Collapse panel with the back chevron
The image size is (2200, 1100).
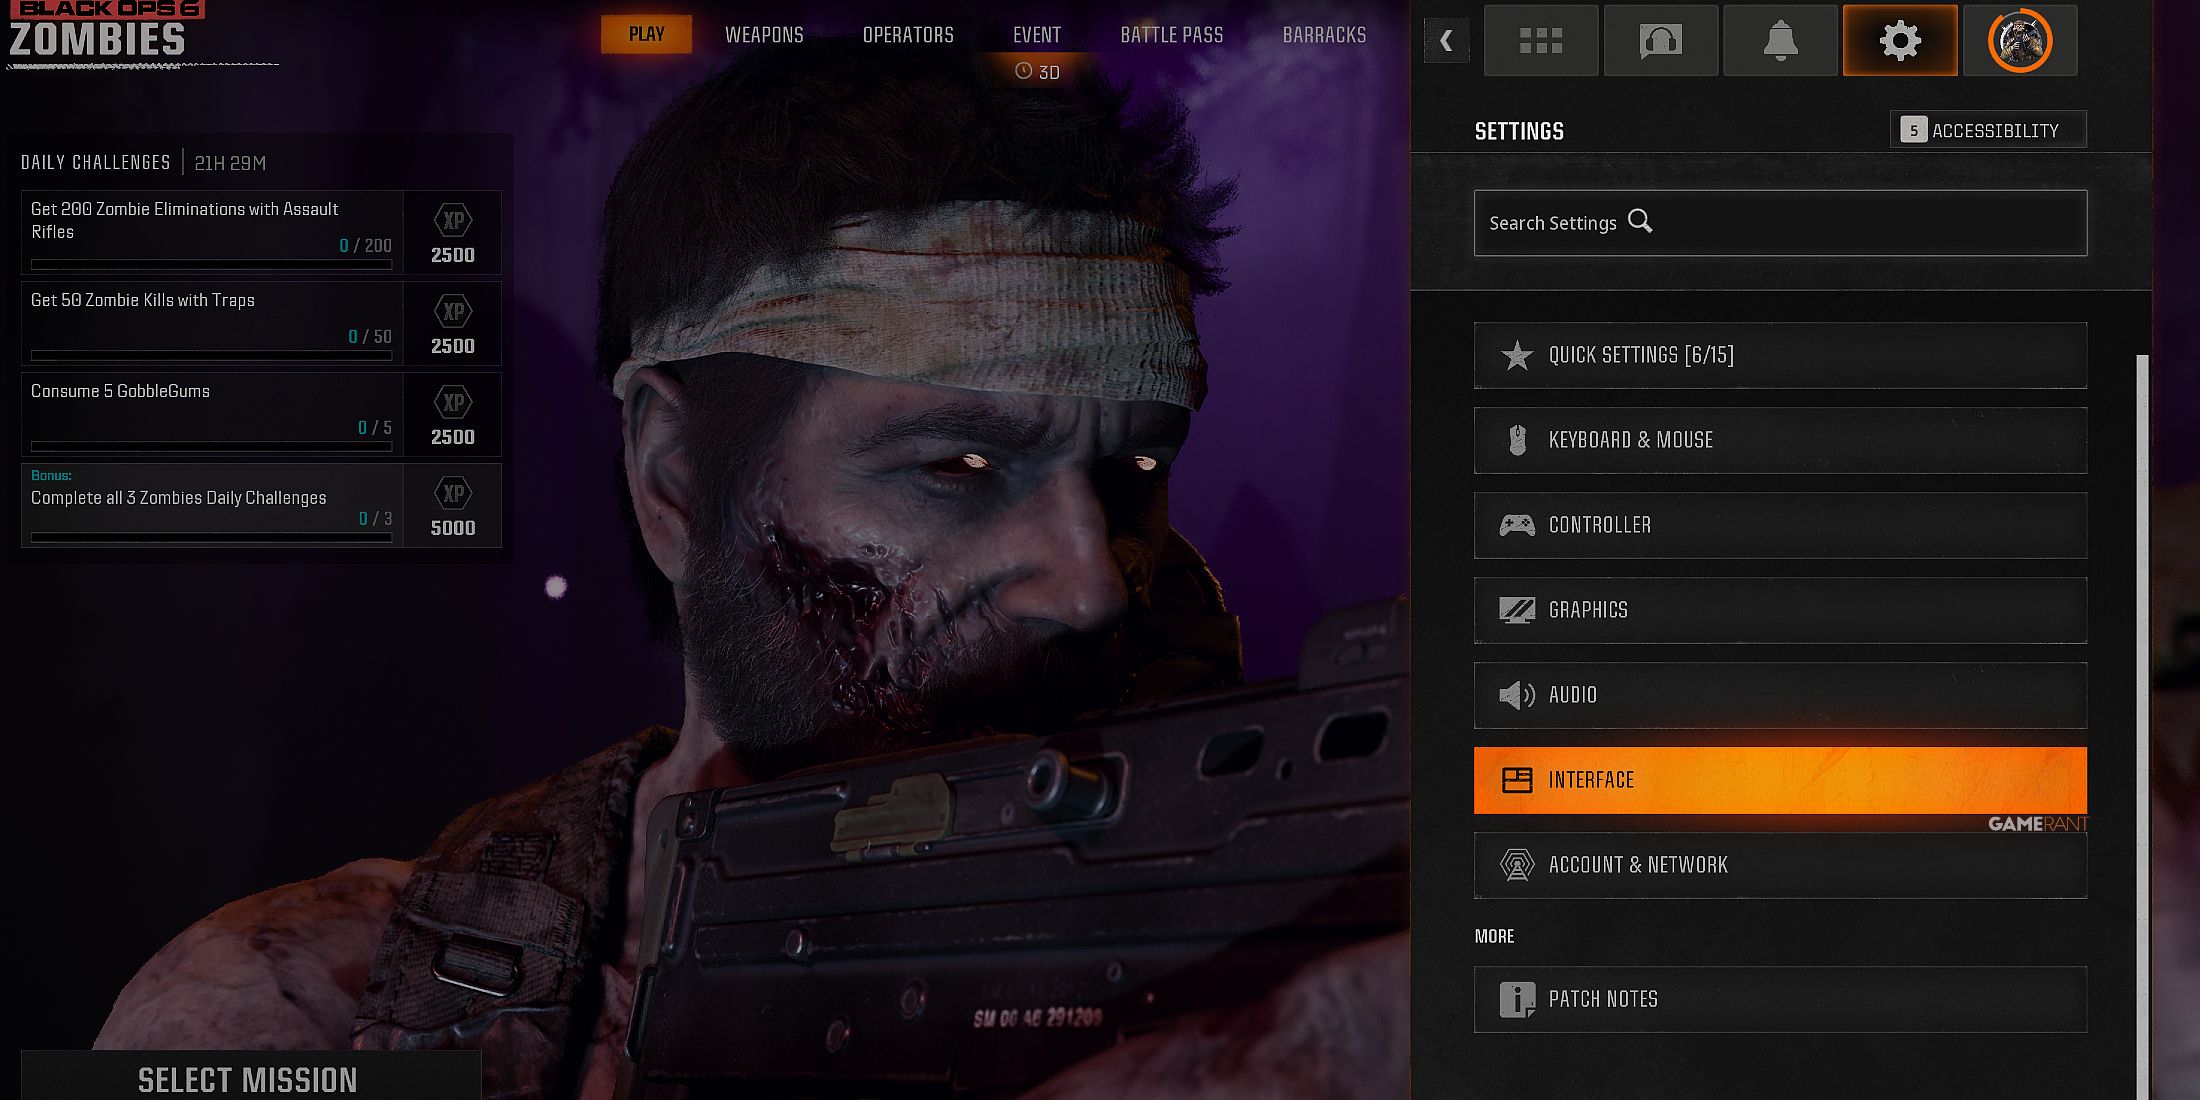[1446, 41]
